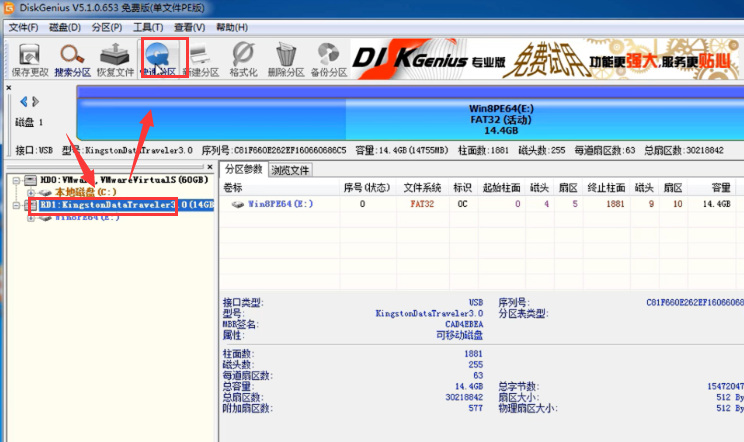
Task: Select the 快速分区 quick partition tool
Action: pos(158,58)
